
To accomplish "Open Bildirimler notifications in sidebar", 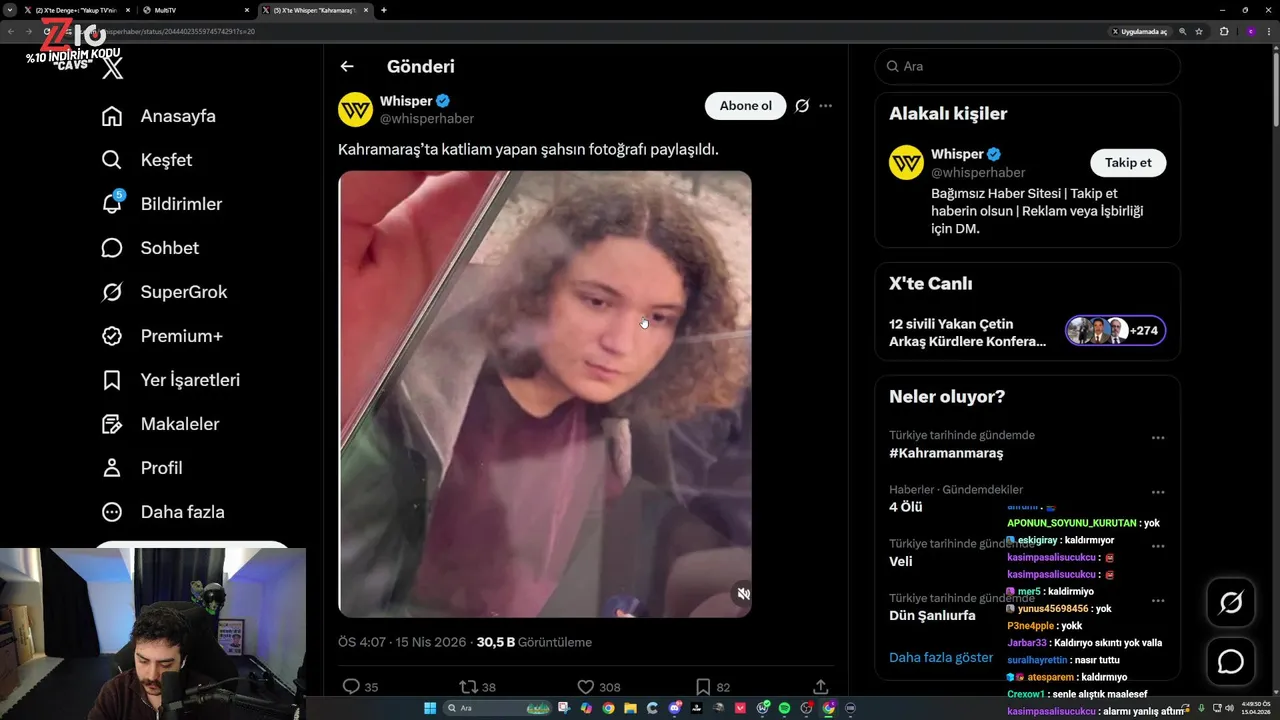I will [x=162, y=204].
